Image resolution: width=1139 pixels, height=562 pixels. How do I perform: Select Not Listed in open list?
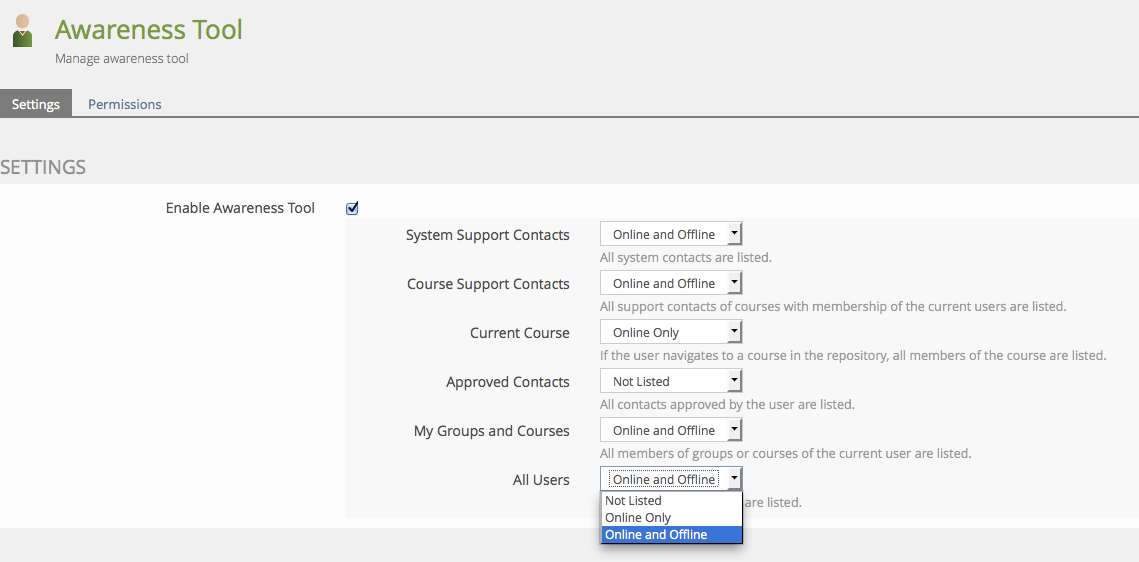tap(634, 501)
